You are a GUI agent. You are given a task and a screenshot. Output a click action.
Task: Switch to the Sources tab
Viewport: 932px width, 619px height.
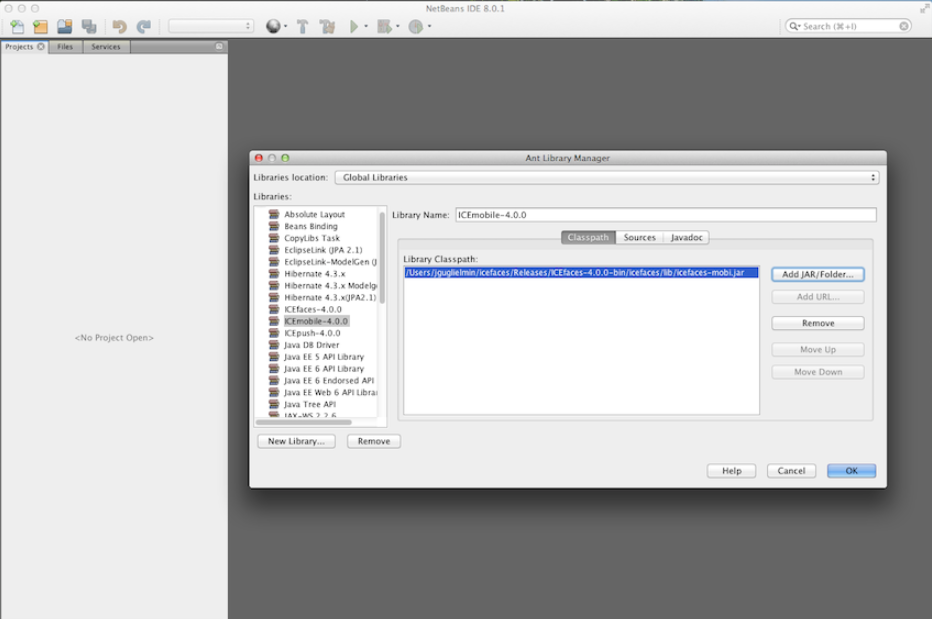point(639,238)
